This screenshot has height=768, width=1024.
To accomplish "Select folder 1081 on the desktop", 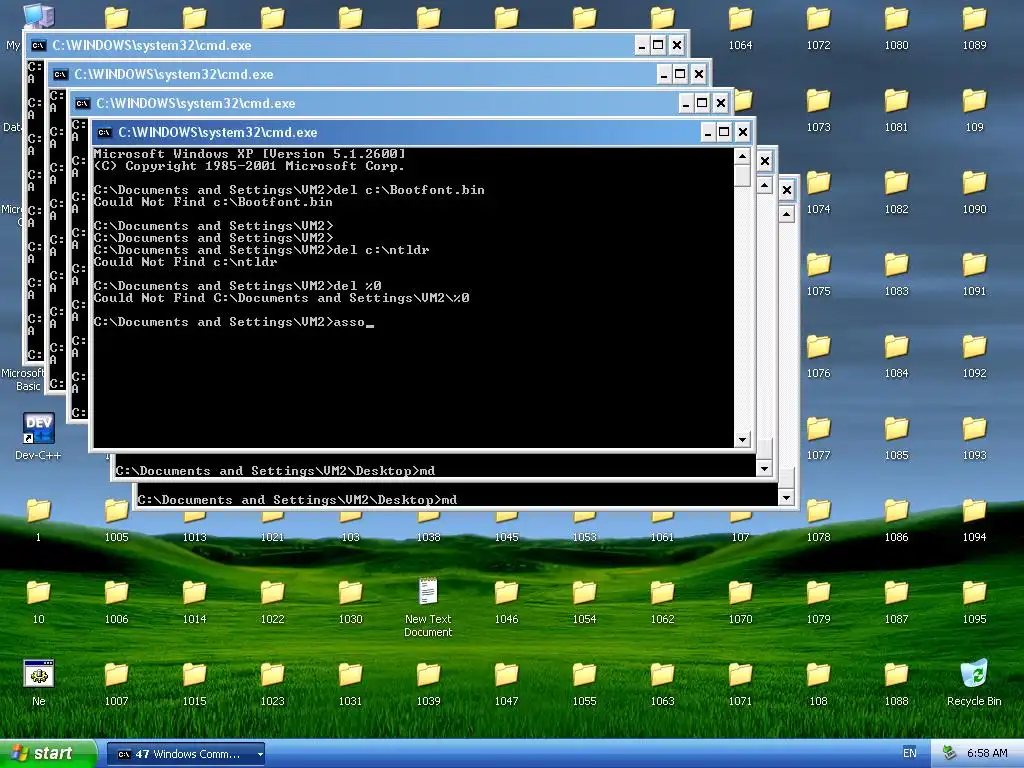I will [x=896, y=101].
